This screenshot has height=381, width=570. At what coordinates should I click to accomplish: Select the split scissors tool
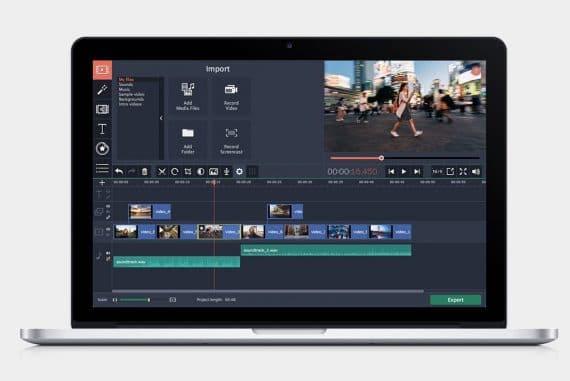click(162, 172)
